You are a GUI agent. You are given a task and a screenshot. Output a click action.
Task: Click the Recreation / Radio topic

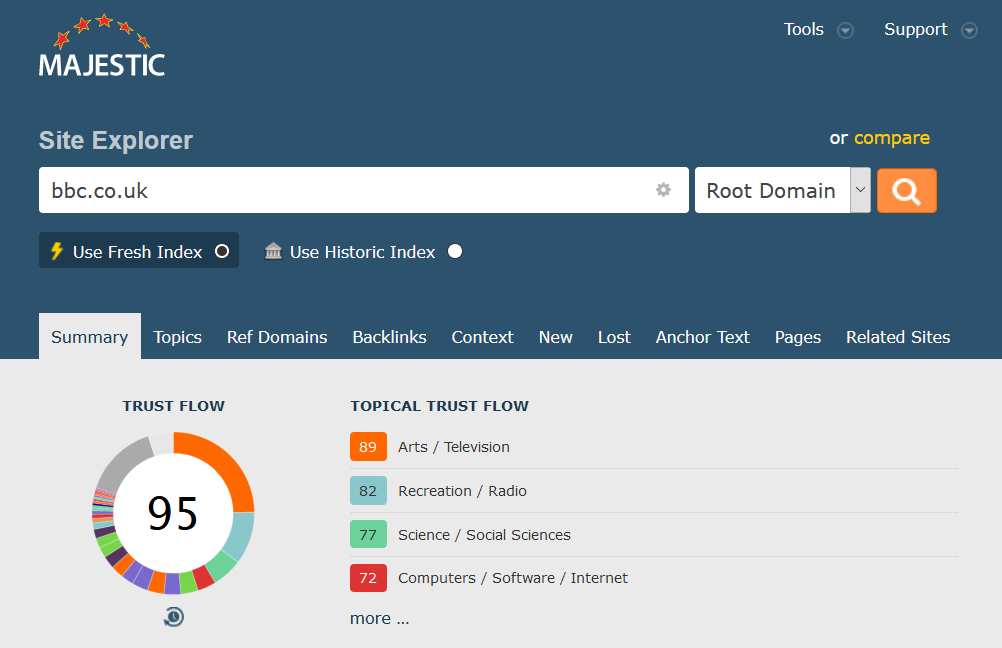[462, 491]
